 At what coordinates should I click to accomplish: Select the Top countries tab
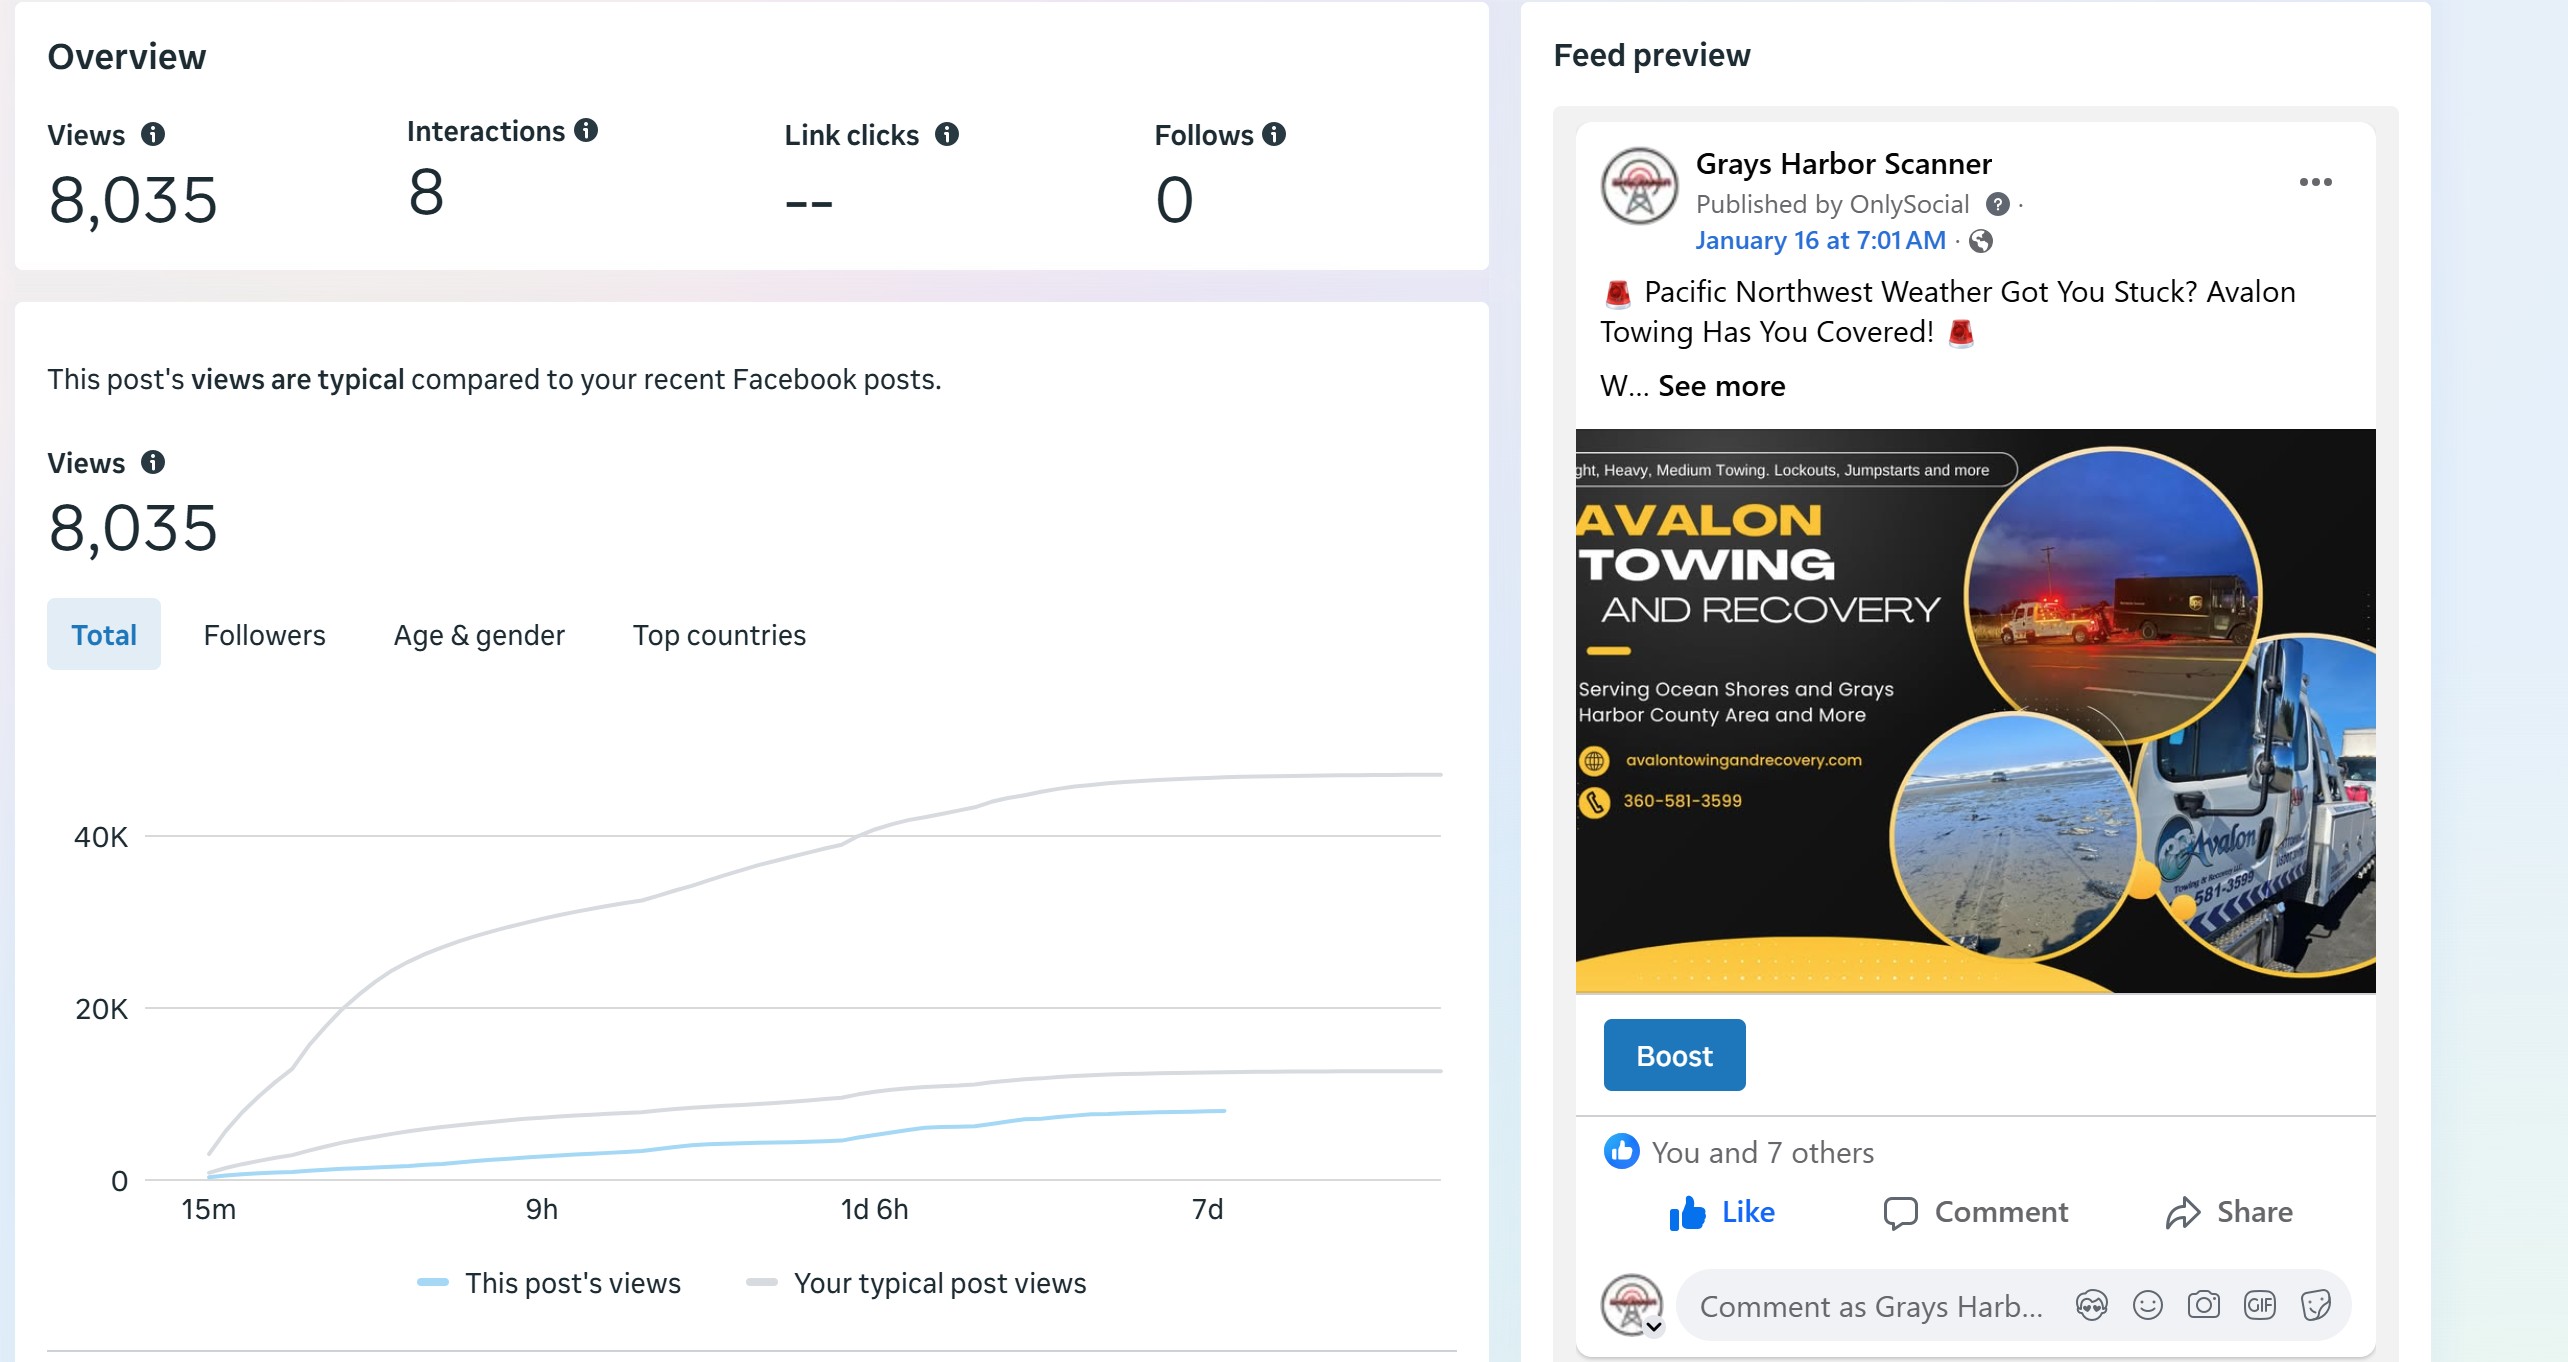pos(719,635)
